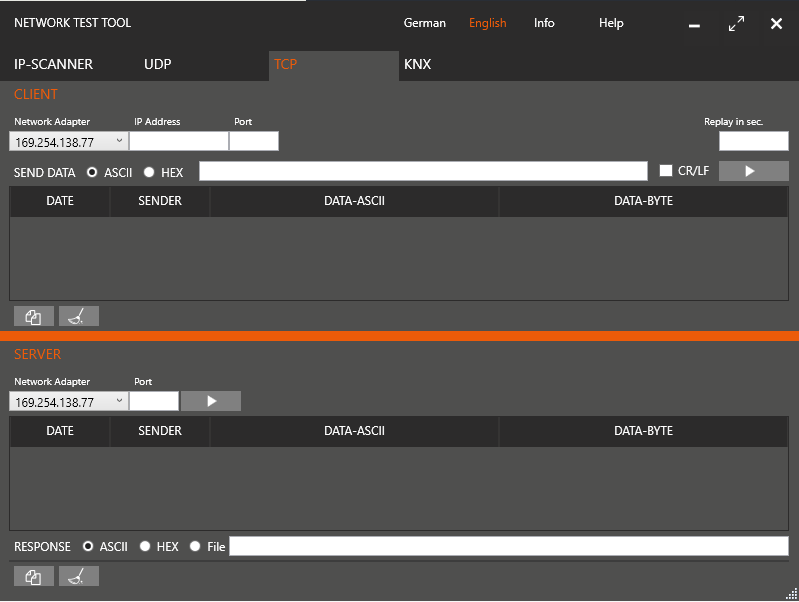Switch to the UDP tab
Viewport: 799px width, 602px height.
click(x=157, y=65)
